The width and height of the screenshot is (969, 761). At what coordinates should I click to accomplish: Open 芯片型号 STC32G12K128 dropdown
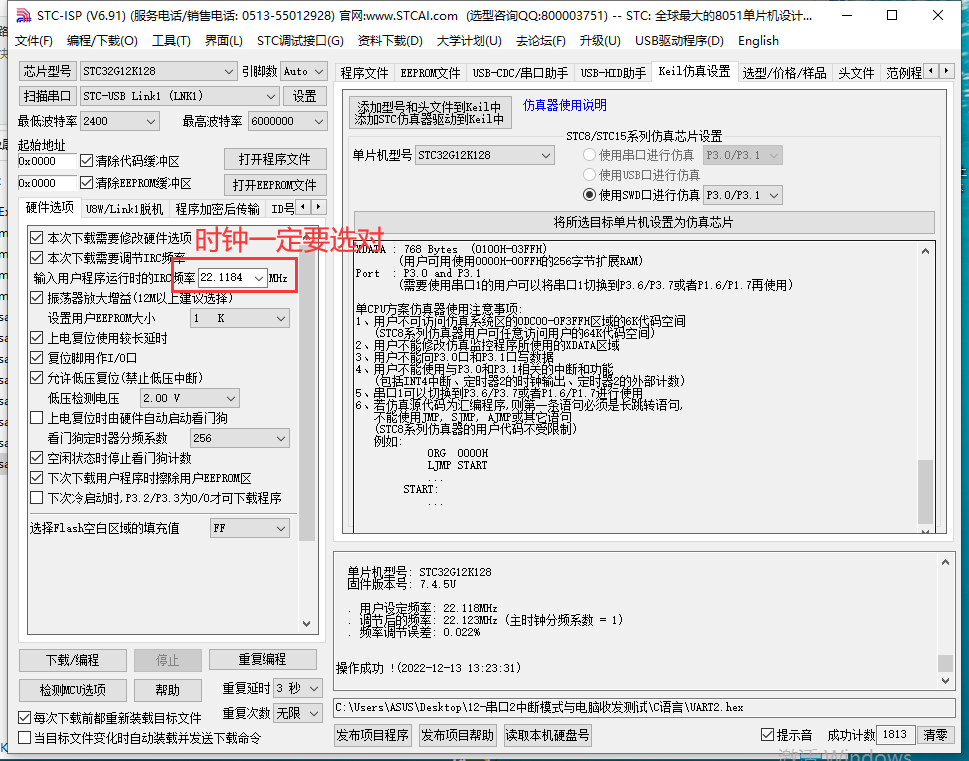pos(158,71)
